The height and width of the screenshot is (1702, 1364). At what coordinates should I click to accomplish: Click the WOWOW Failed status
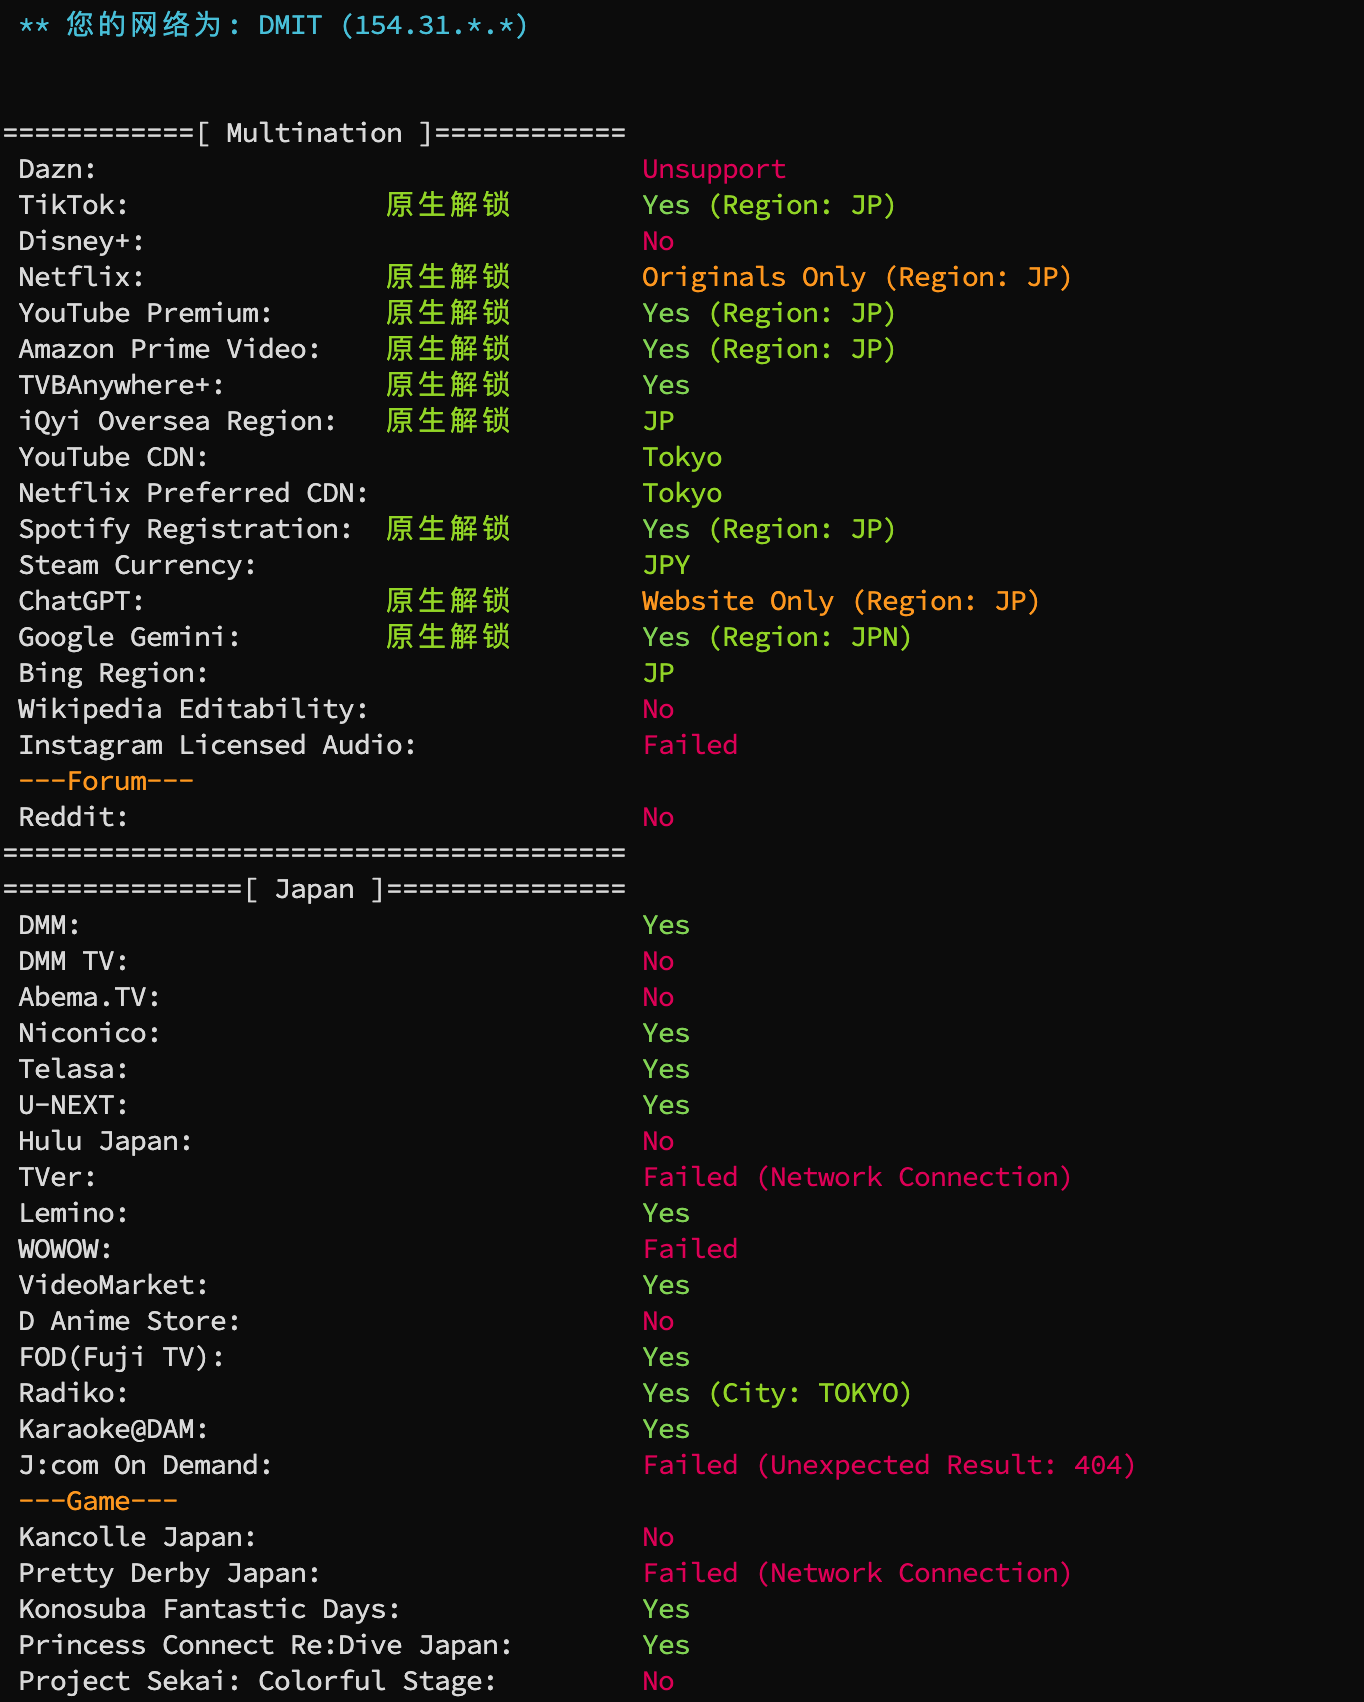click(x=690, y=1249)
